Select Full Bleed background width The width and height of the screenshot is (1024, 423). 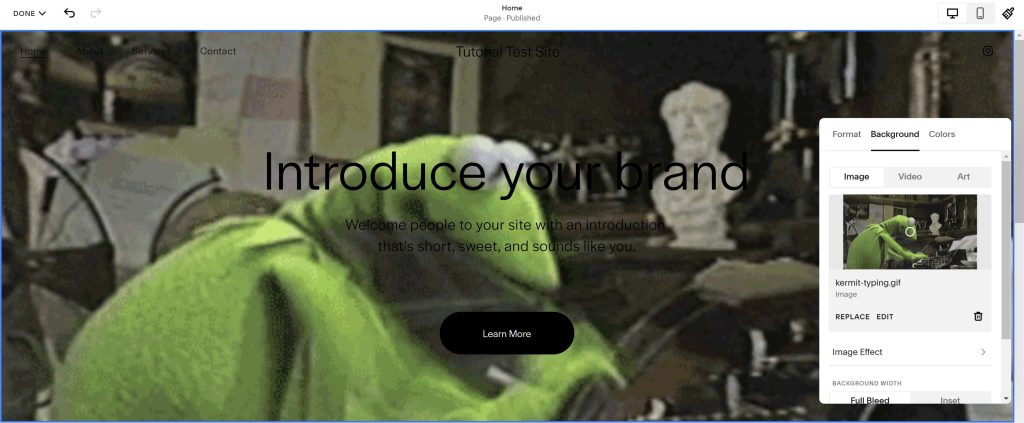pos(869,399)
